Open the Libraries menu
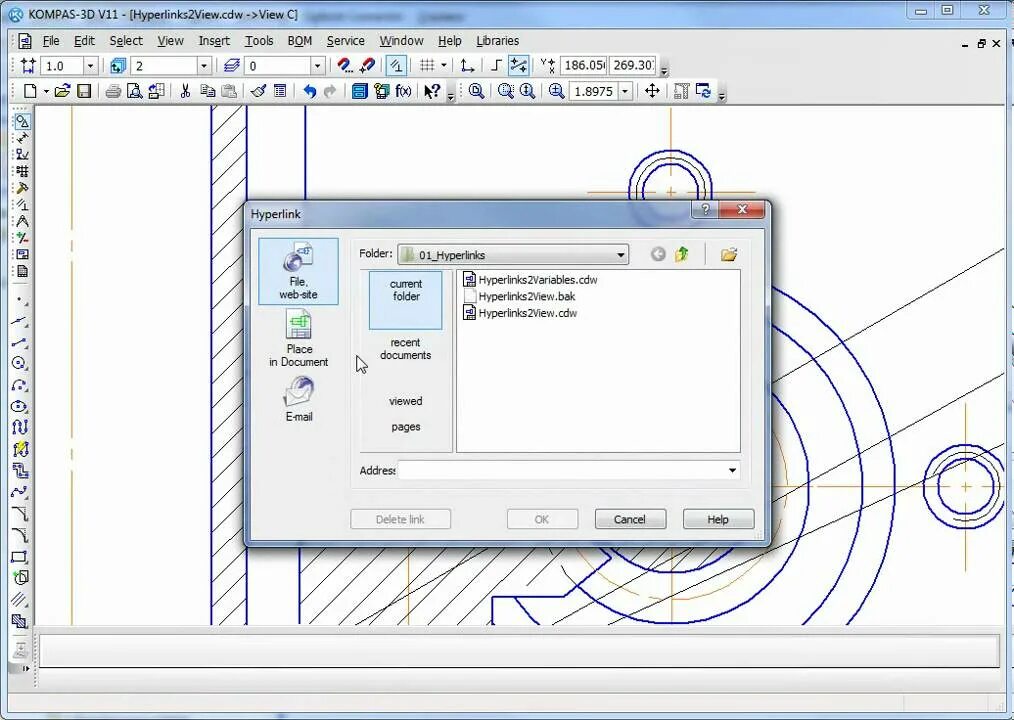 pyautogui.click(x=497, y=41)
